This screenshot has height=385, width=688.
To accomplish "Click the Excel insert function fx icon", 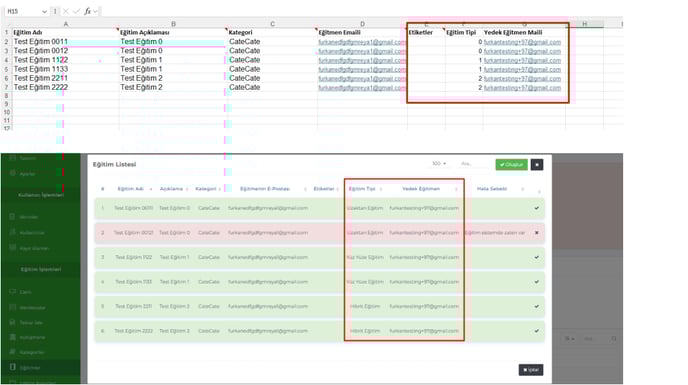I will (87, 11).
